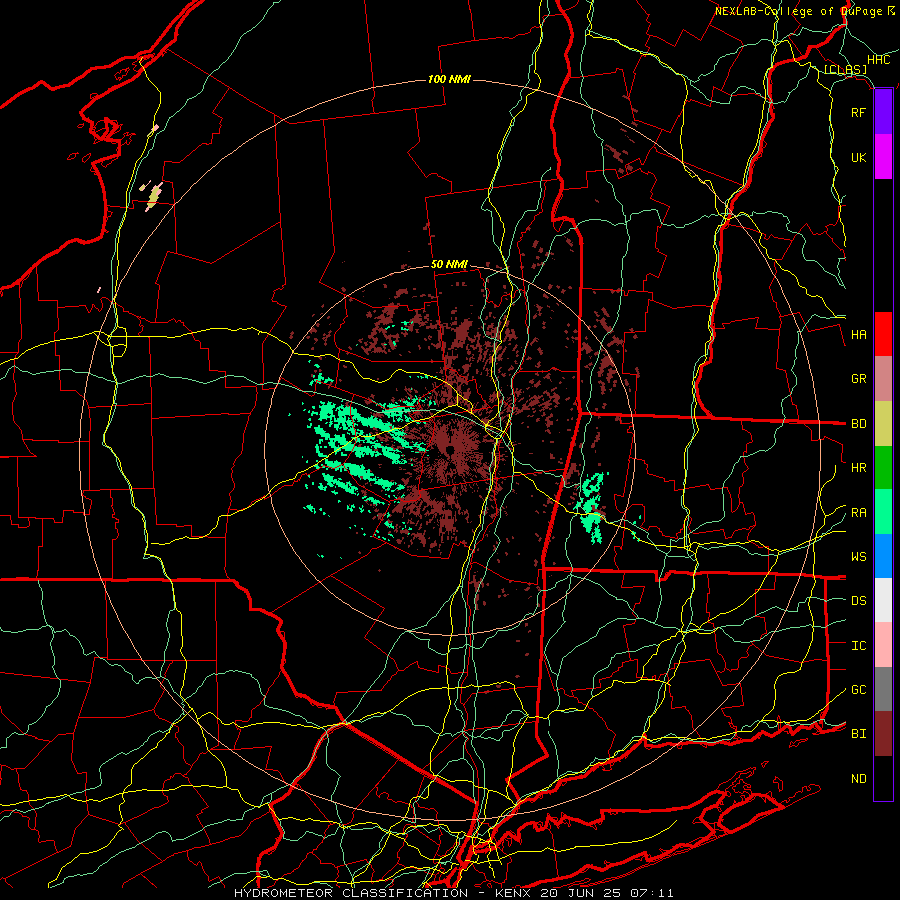The width and height of the screenshot is (900, 900).
Task: Select the GR legend label
Action: click(858, 379)
